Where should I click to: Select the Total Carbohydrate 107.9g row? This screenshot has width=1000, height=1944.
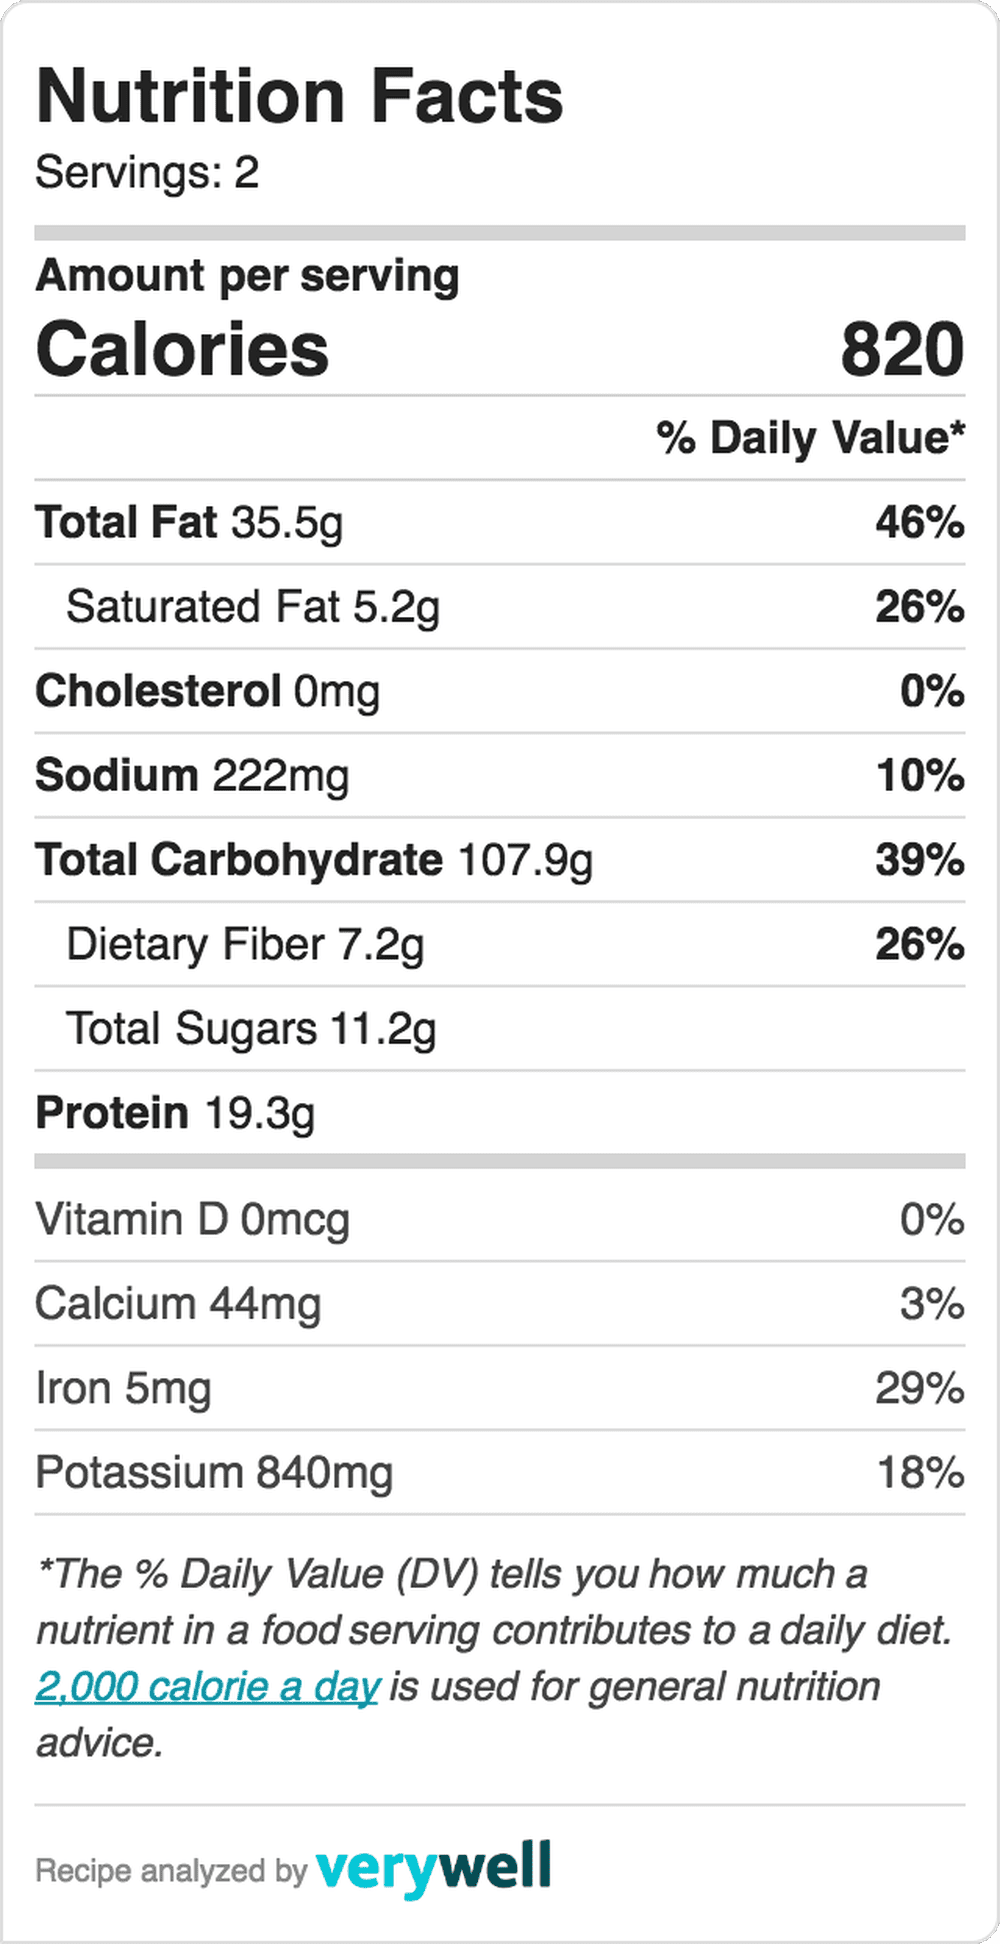(500, 860)
